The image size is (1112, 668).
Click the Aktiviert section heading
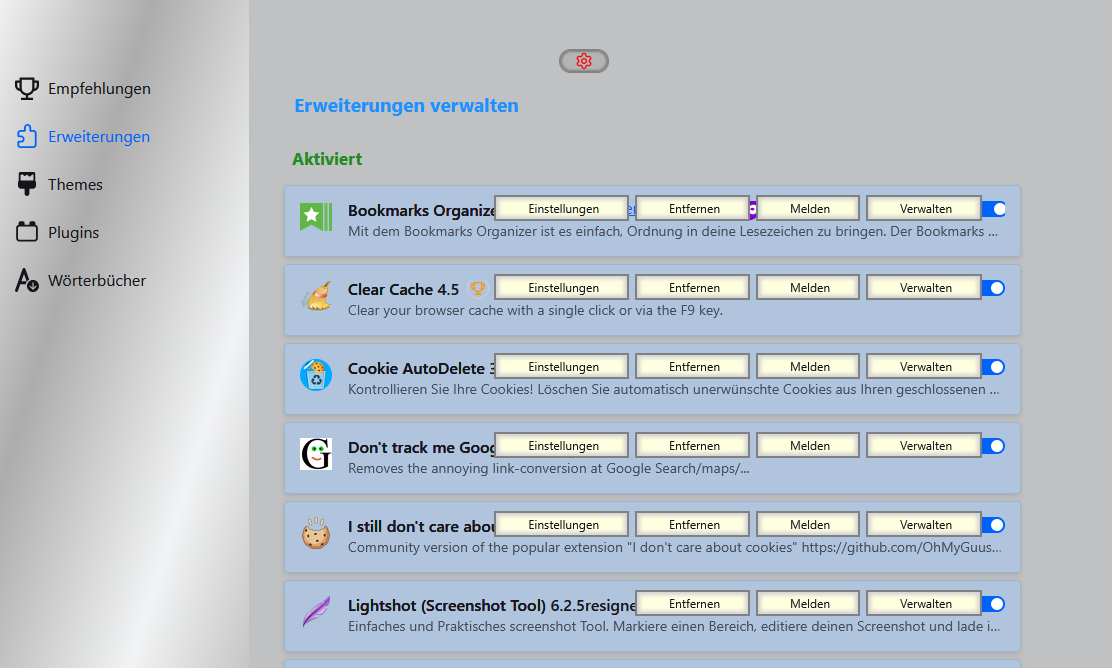point(327,159)
